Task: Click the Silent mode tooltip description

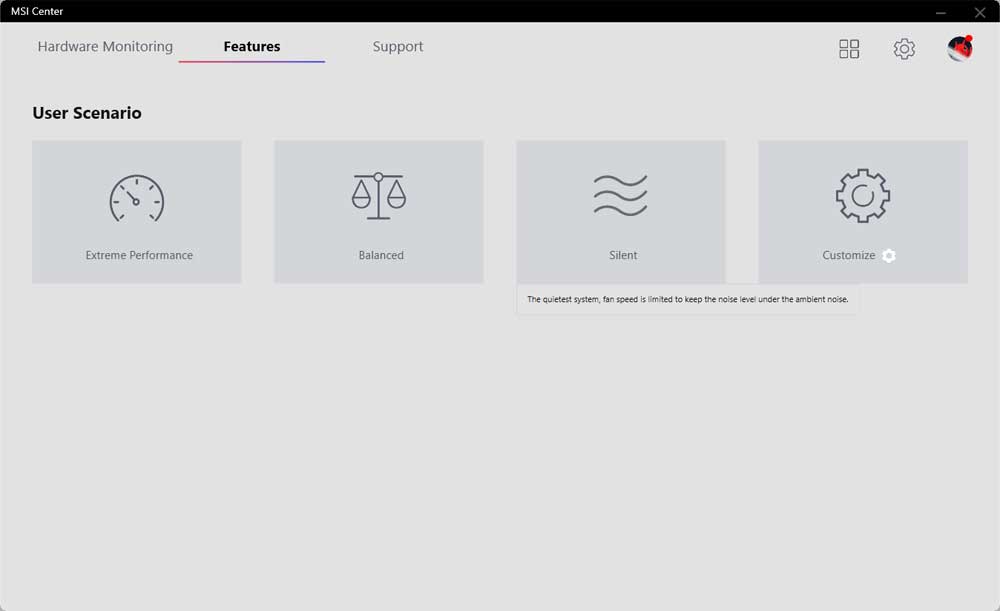Action: pyautogui.click(x=688, y=299)
